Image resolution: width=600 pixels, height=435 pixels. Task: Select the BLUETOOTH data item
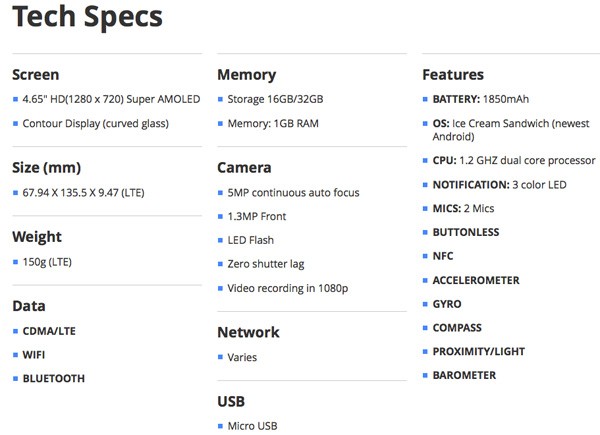point(54,379)
